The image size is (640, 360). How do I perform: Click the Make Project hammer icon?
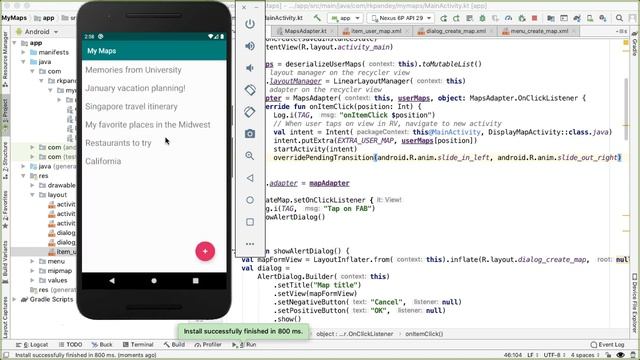pyautogui.click(x=317, y=18)
